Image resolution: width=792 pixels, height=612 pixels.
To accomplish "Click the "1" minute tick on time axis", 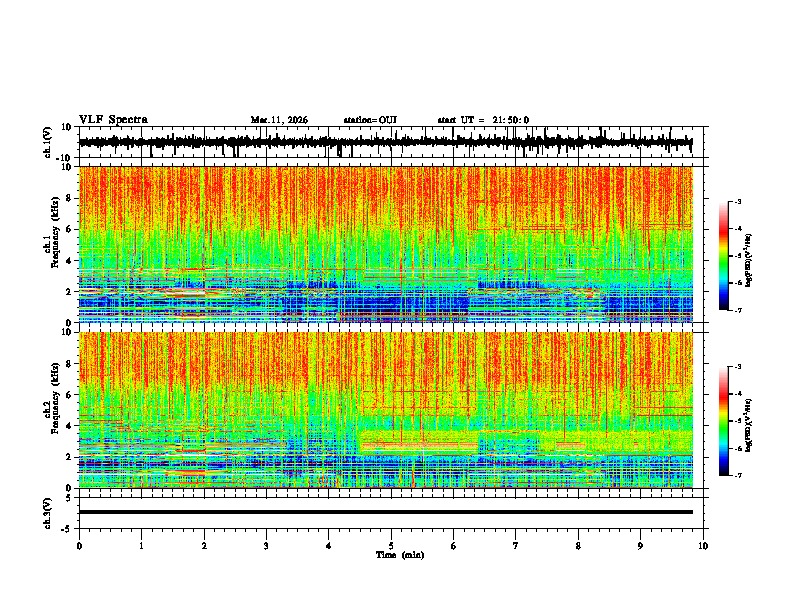I will pyautogui.click(x=141, y=546).
